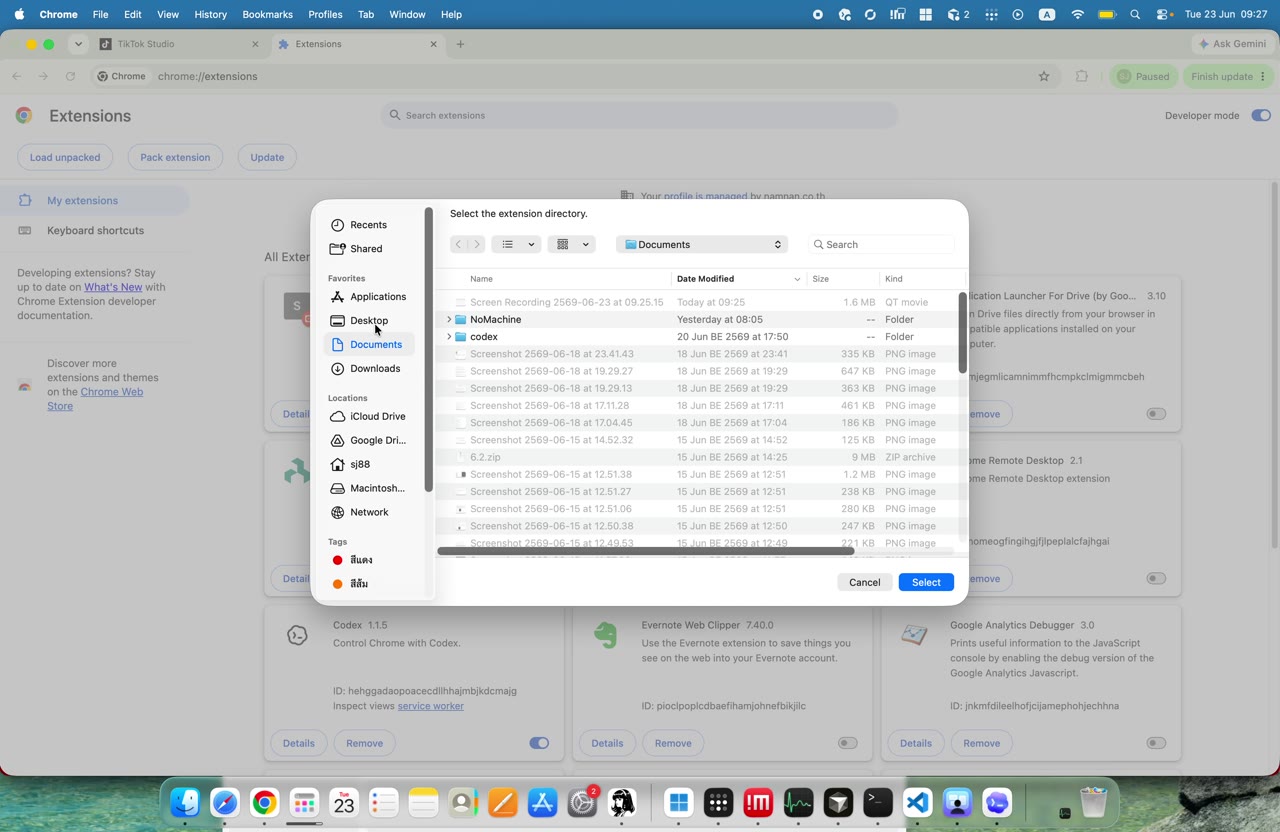
Task: Bookmark this page with star icon
Action: coord(1044,76)
